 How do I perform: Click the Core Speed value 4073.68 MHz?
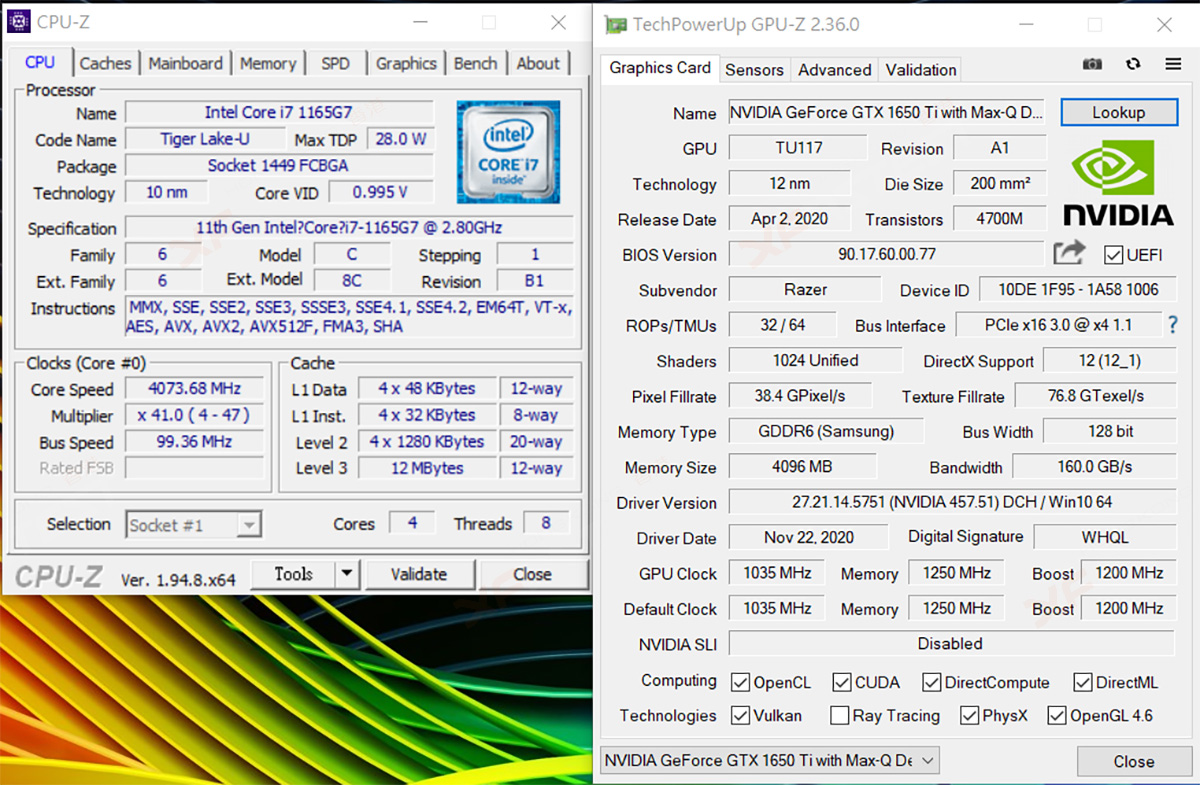(194, 389)
